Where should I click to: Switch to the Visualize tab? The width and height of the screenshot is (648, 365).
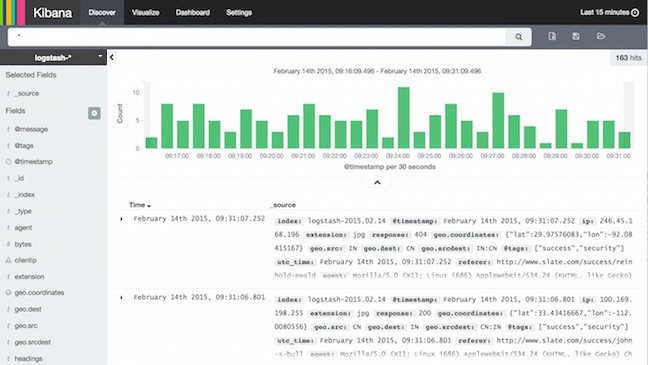(x=145, y=12)
